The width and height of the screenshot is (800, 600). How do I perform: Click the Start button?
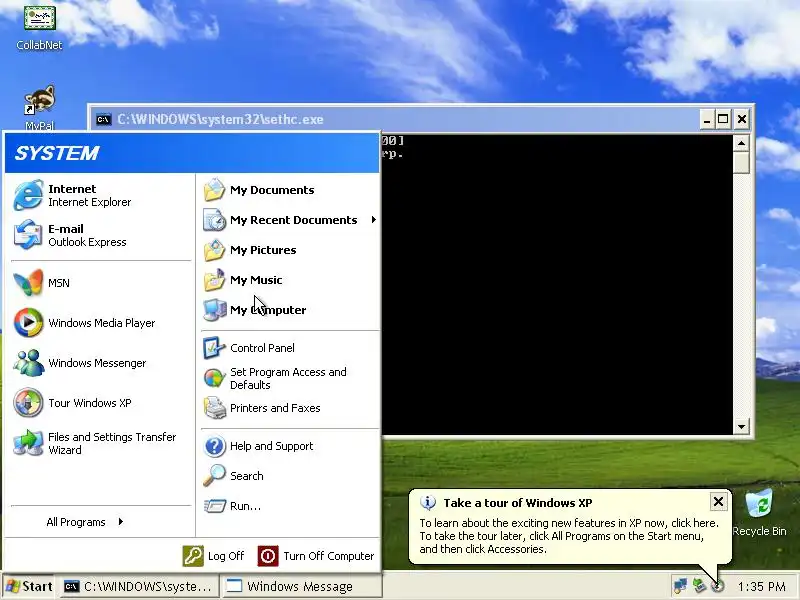click(x=29, y=586)
